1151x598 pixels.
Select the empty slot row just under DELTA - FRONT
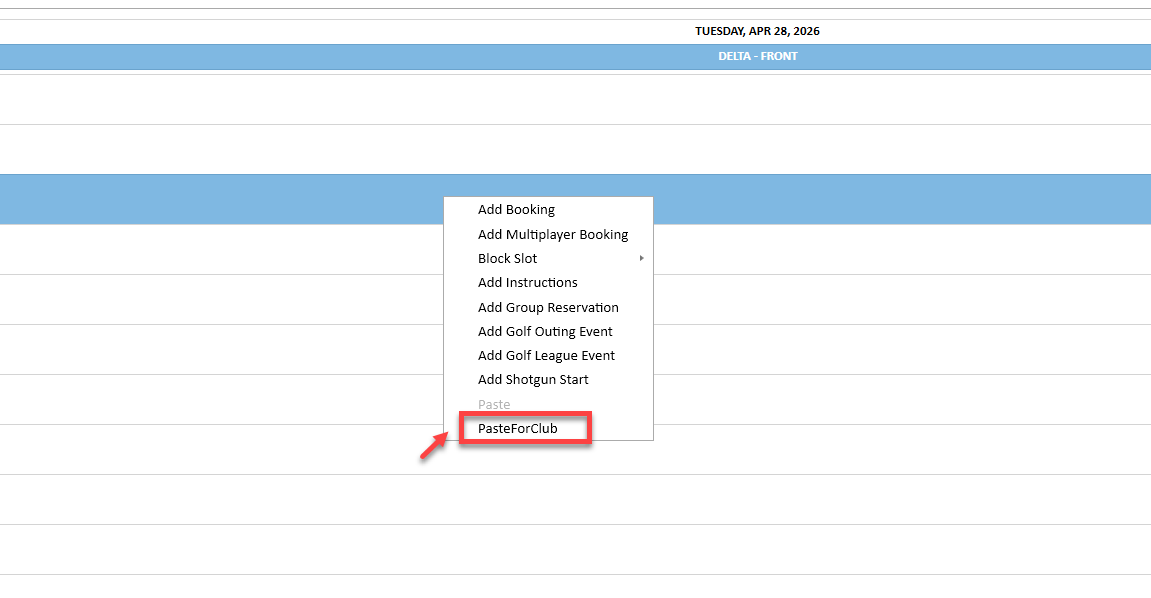(x=576, y=100)
